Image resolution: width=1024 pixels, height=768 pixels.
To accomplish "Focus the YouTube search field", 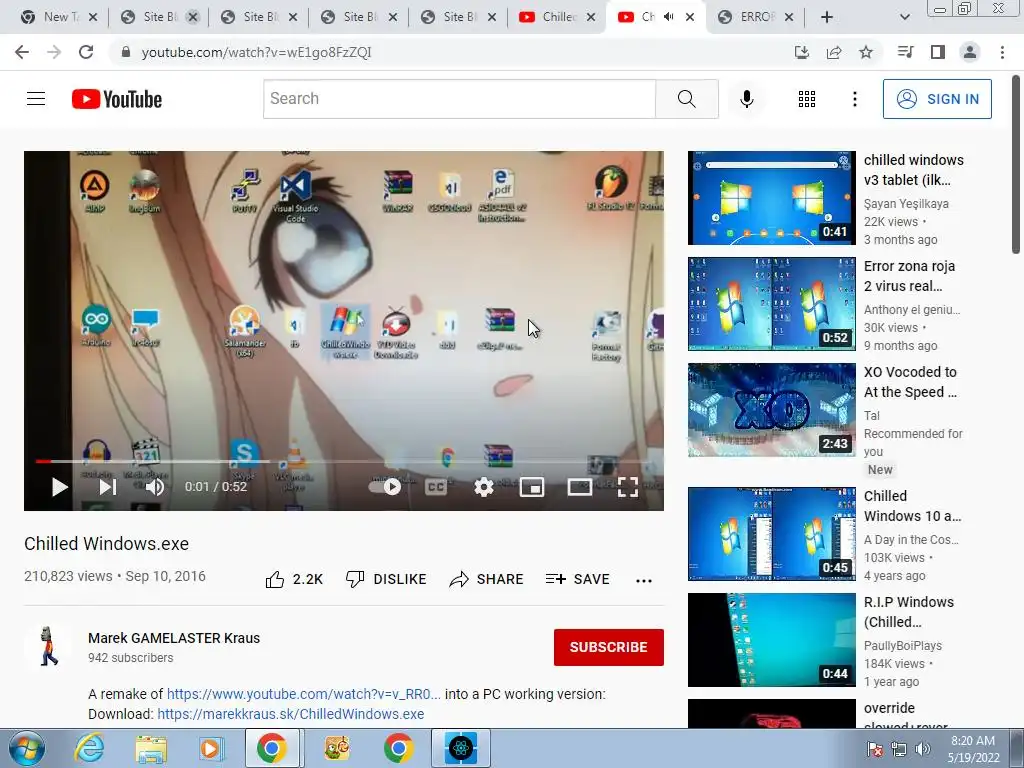I will [459, 99].
